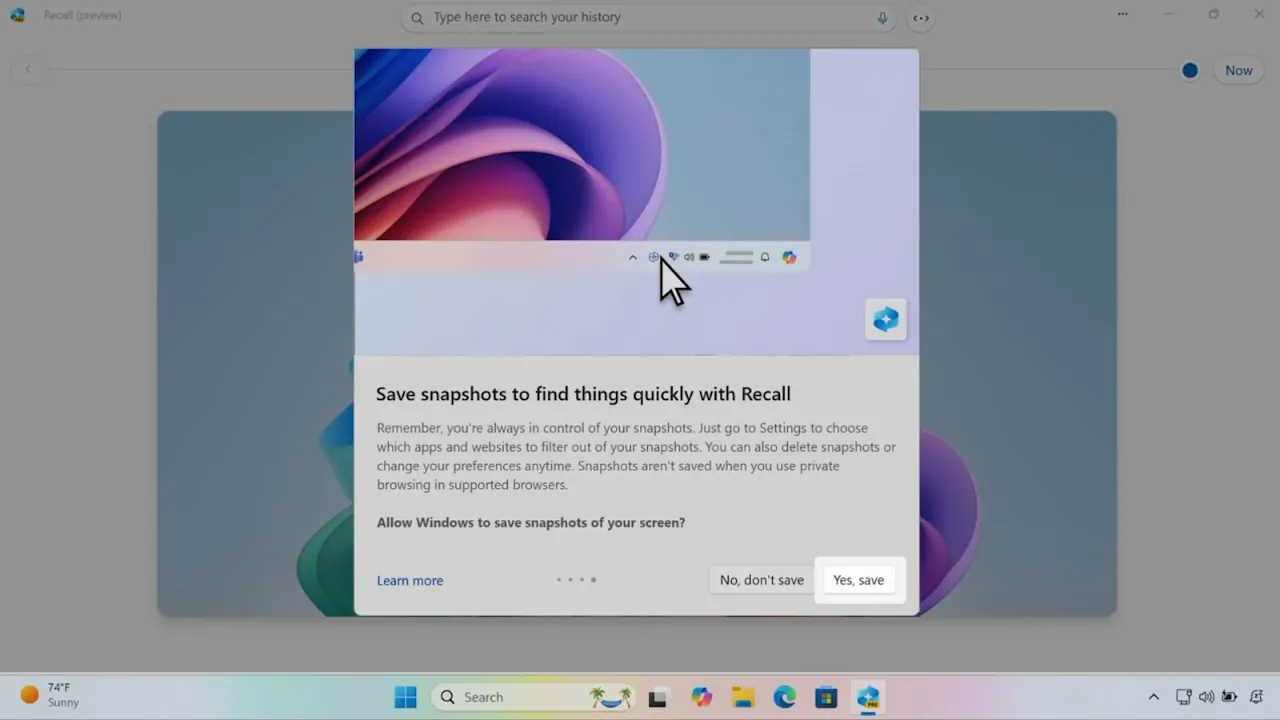Open the volume tray icon
1280x720 pixels.
(1206, 697)
